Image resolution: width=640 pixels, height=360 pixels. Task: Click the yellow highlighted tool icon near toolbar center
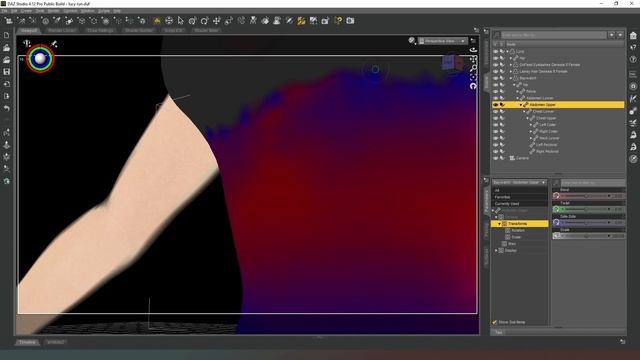157,20
